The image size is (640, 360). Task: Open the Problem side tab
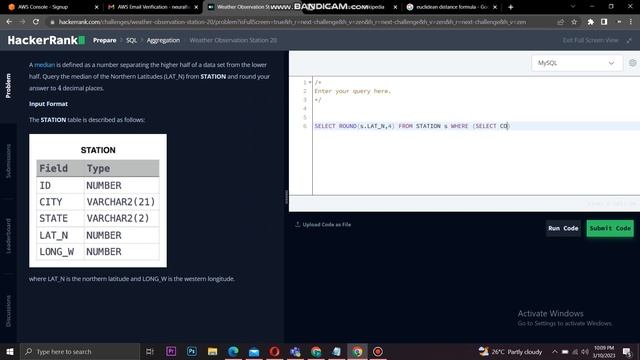8,86
